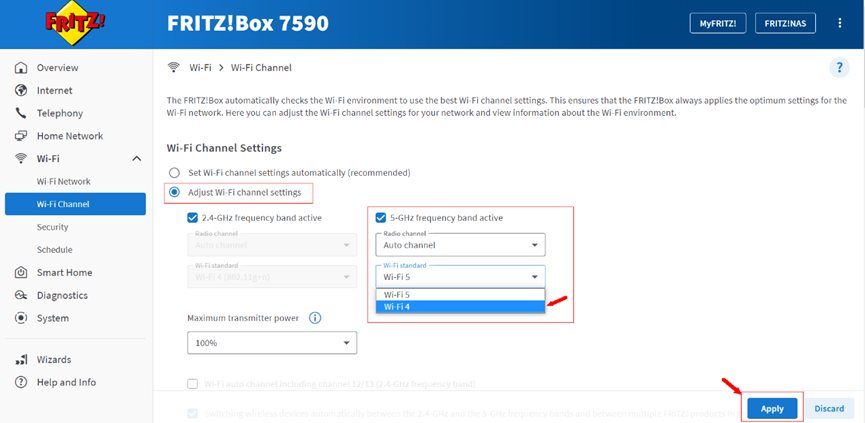Choose Wi-Fi 5 in dropdown list
This screenshot has height=423, width=865.
point(461,295)
